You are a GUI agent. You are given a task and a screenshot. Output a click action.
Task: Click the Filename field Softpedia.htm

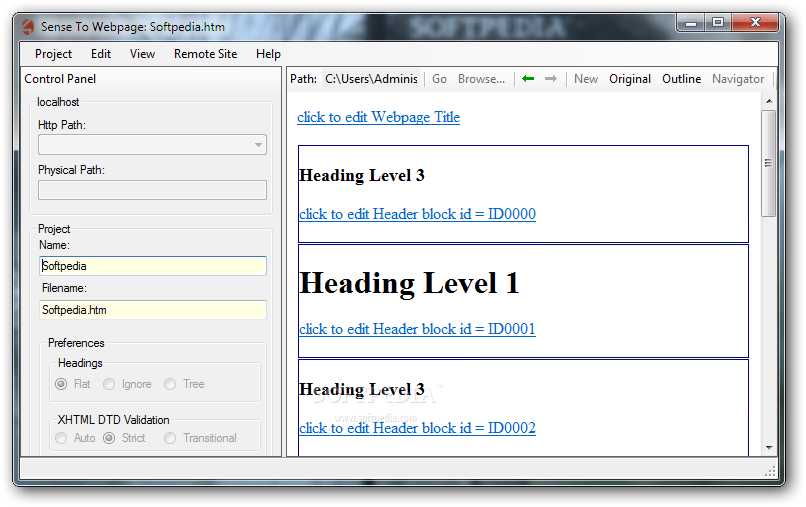tap(153, 310)
